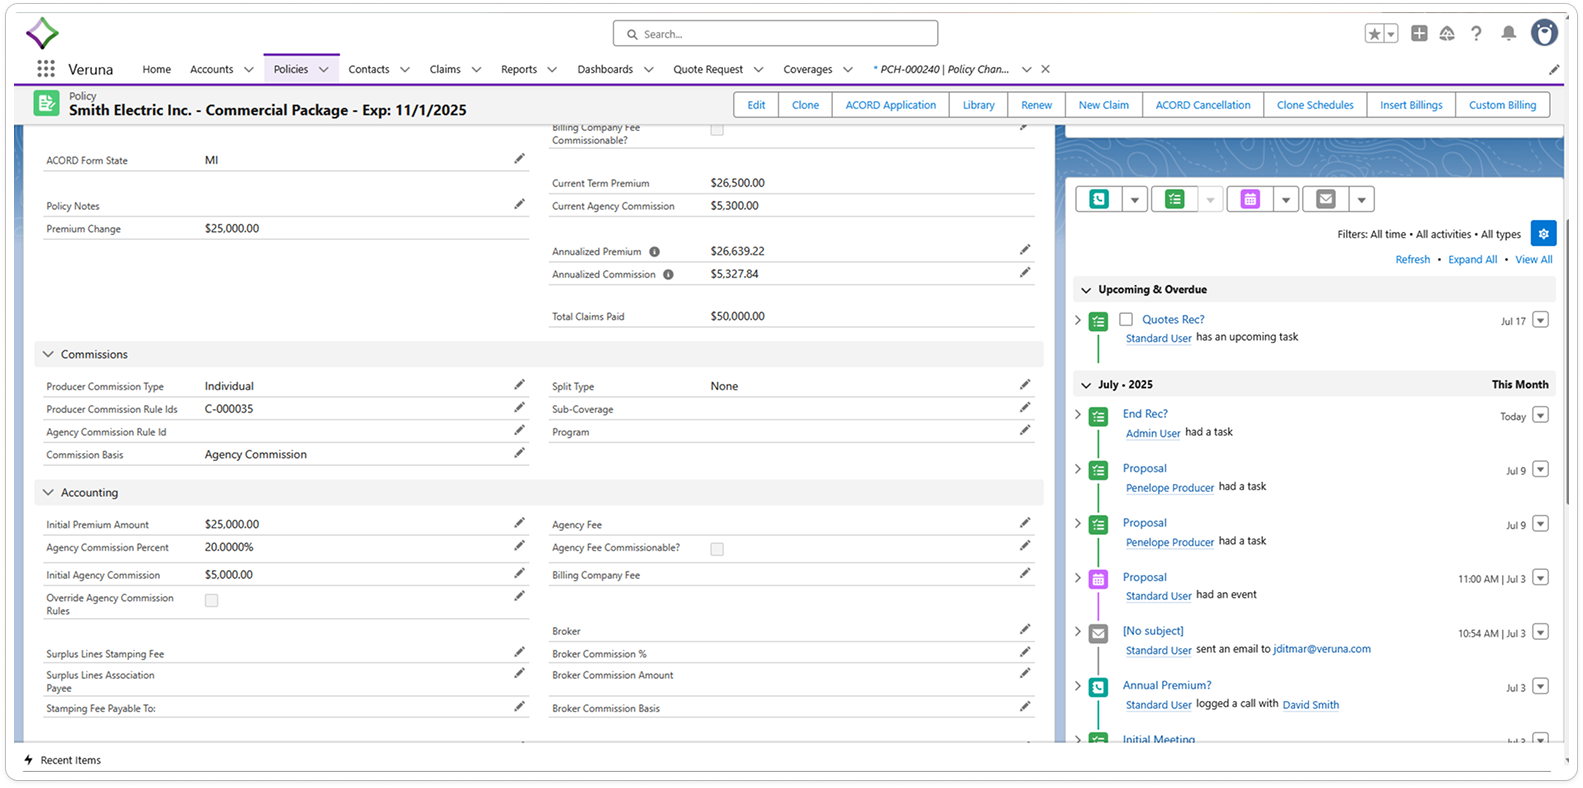This screenshot has height=788, width=1583.
Task: Open the activity timeline filter settings gear
Action: point(1543,234)
